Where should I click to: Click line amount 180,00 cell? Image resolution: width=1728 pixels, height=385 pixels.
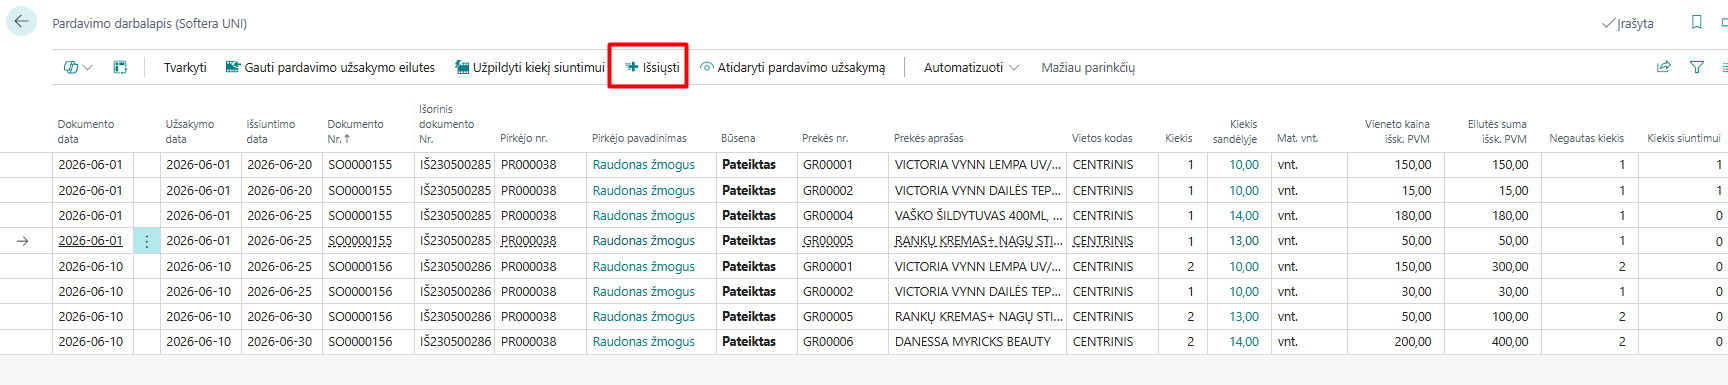1510,216
